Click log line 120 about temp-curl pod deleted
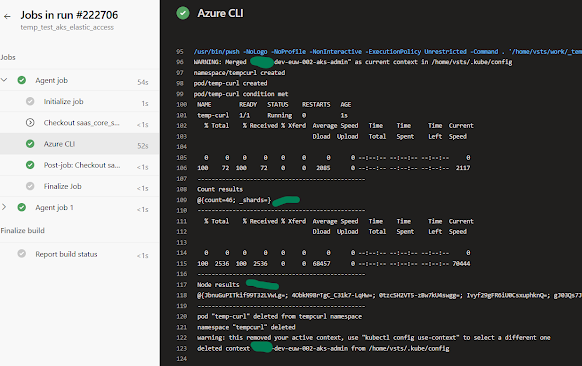 [279, 317]
